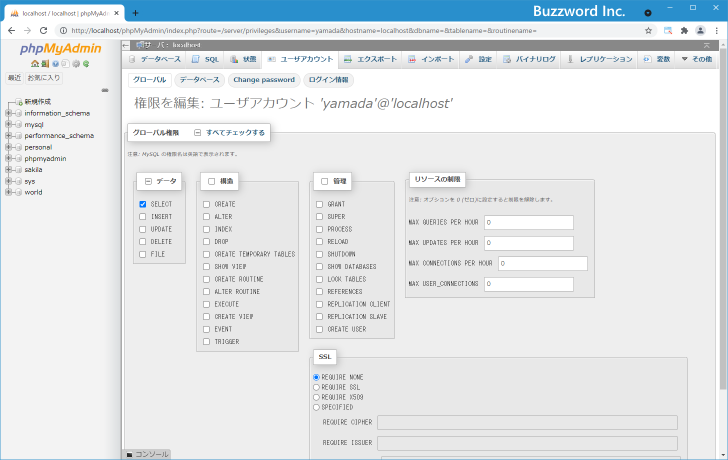Uncheck the SELECT privilege checkbox
This screenshot has height=460, width=728.
click(x=143, y=204)
